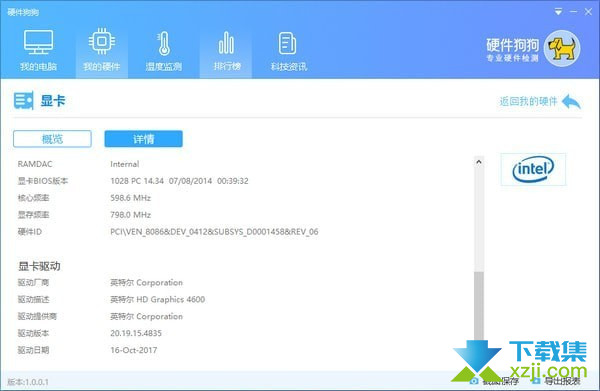Open the 我的电脑 monitor icon
This screenshot has width=600, height=391.
(38, 42)
